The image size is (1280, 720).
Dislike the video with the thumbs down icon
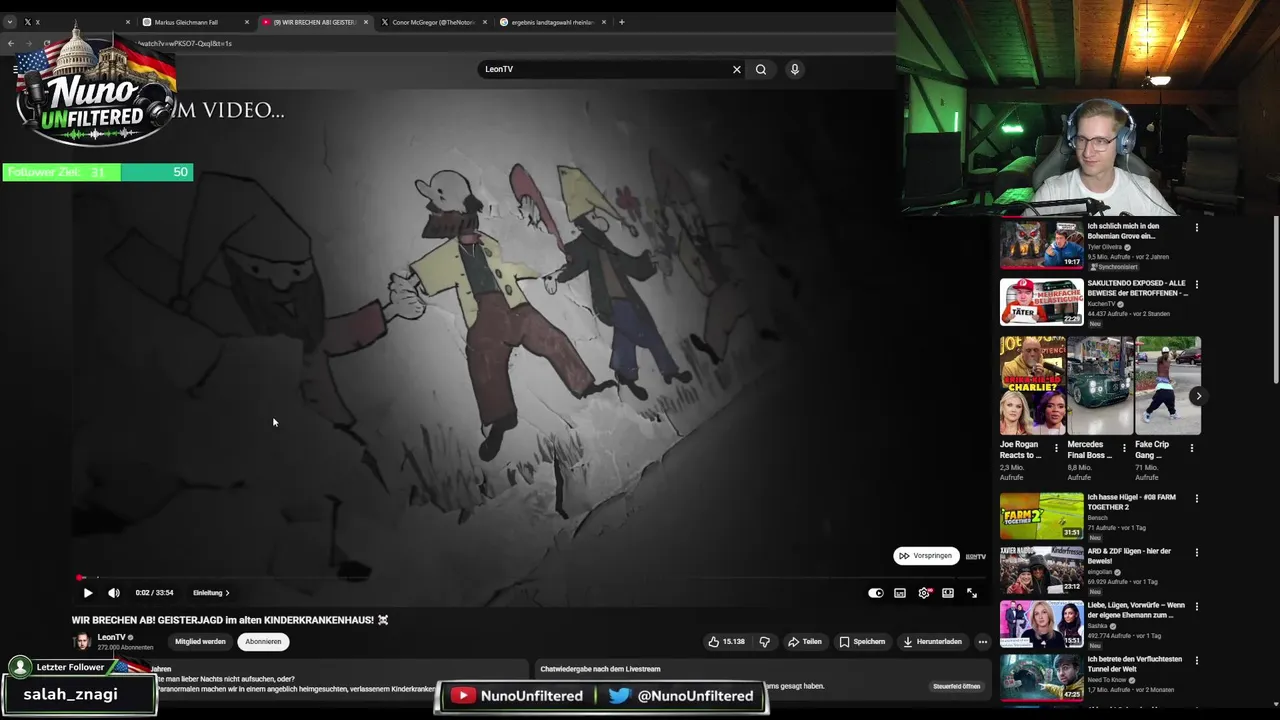pyautogui.click(x=765, y=642)
